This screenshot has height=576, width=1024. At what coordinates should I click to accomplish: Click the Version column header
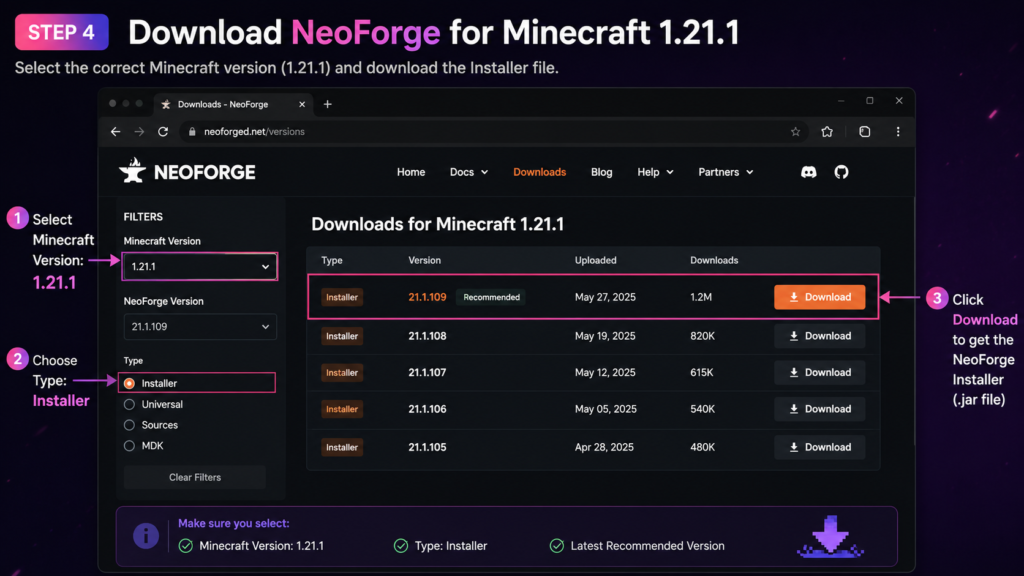point(424,261)
